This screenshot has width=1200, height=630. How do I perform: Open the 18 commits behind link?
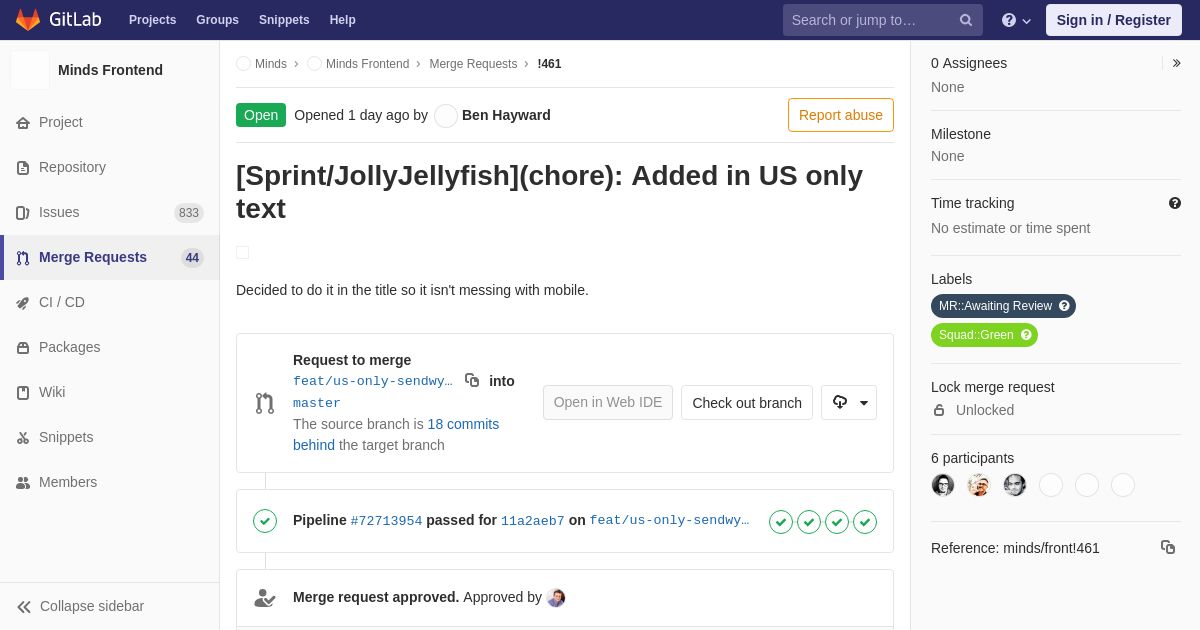463,424
